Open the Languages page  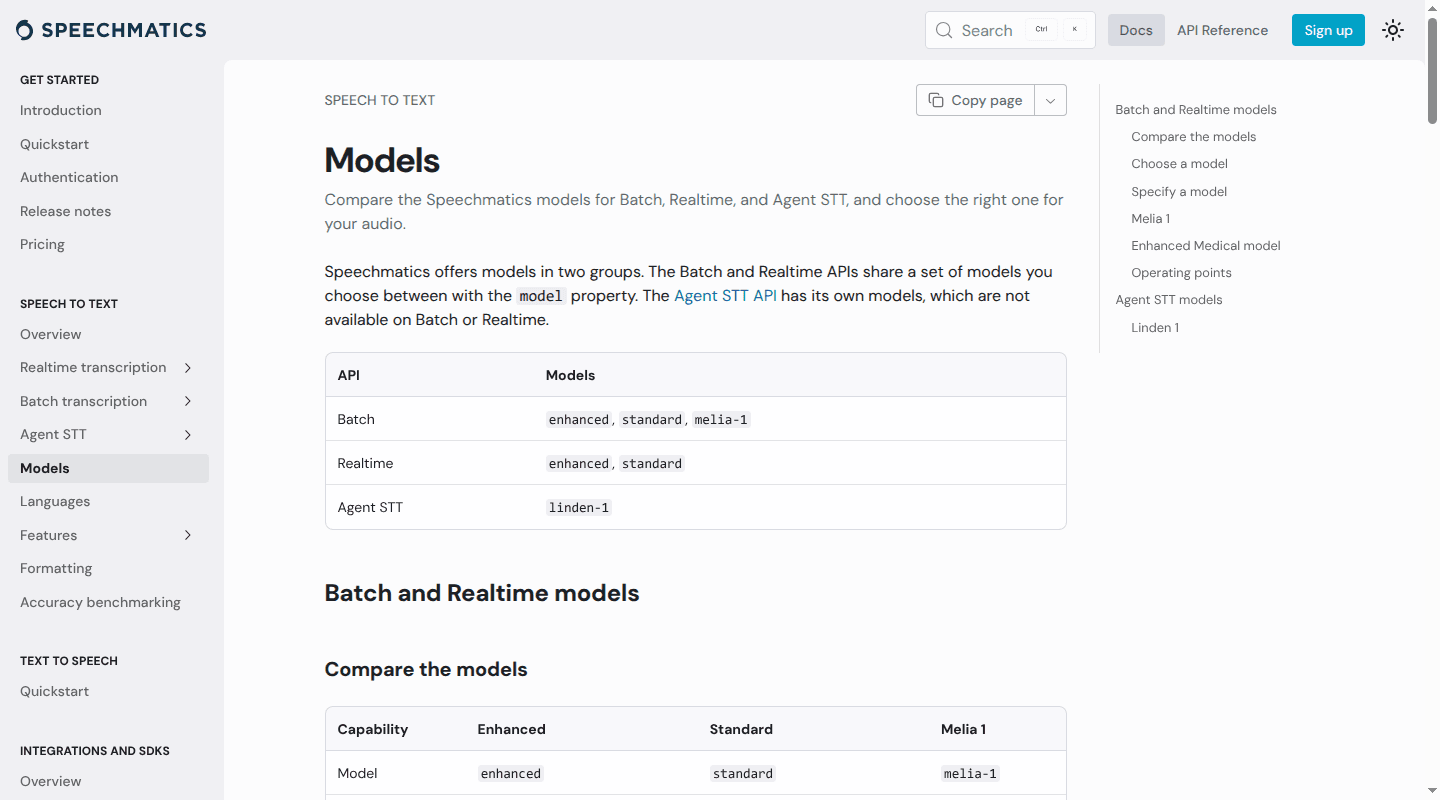coord(55,501)
